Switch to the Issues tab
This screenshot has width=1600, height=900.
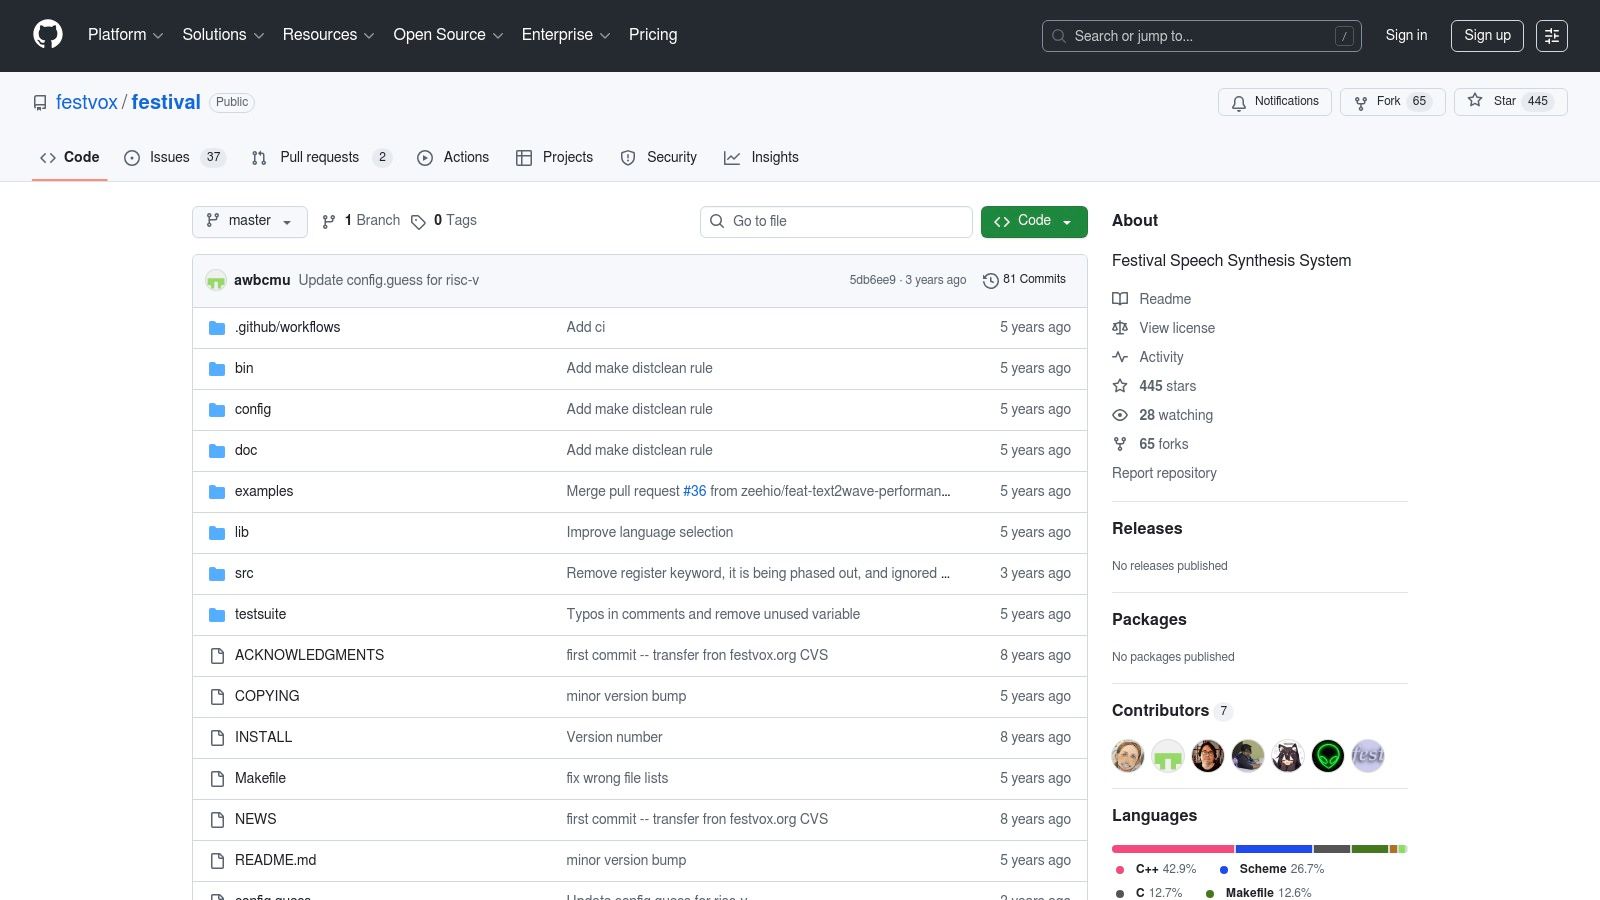pos(169,158)
